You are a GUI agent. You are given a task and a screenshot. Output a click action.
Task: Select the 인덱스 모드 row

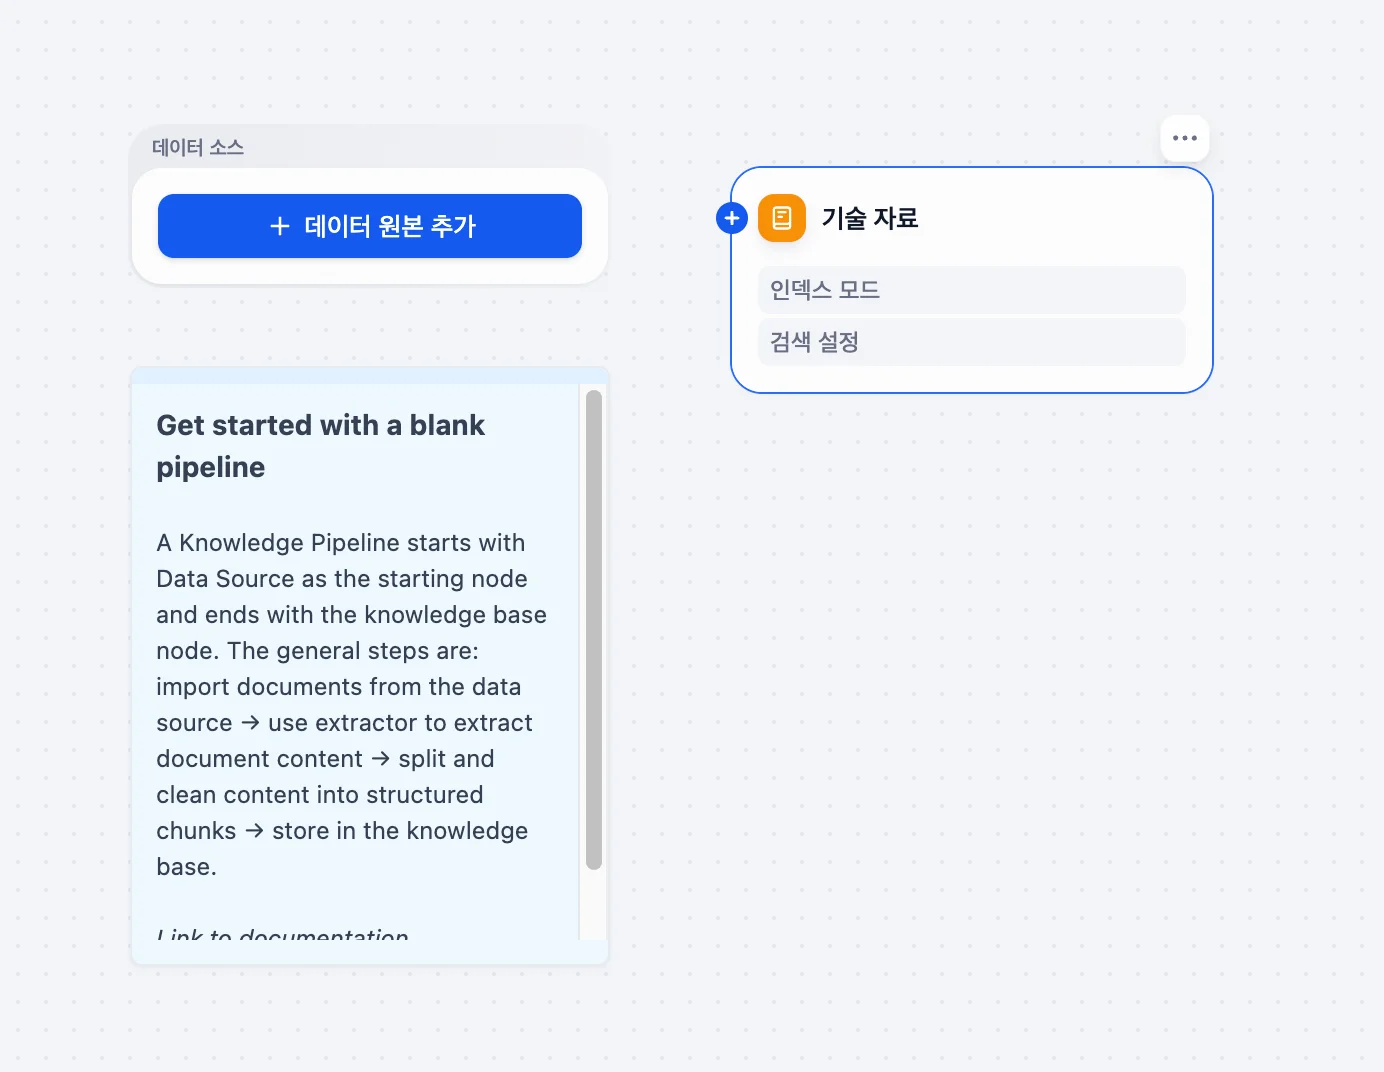[971, 290]
